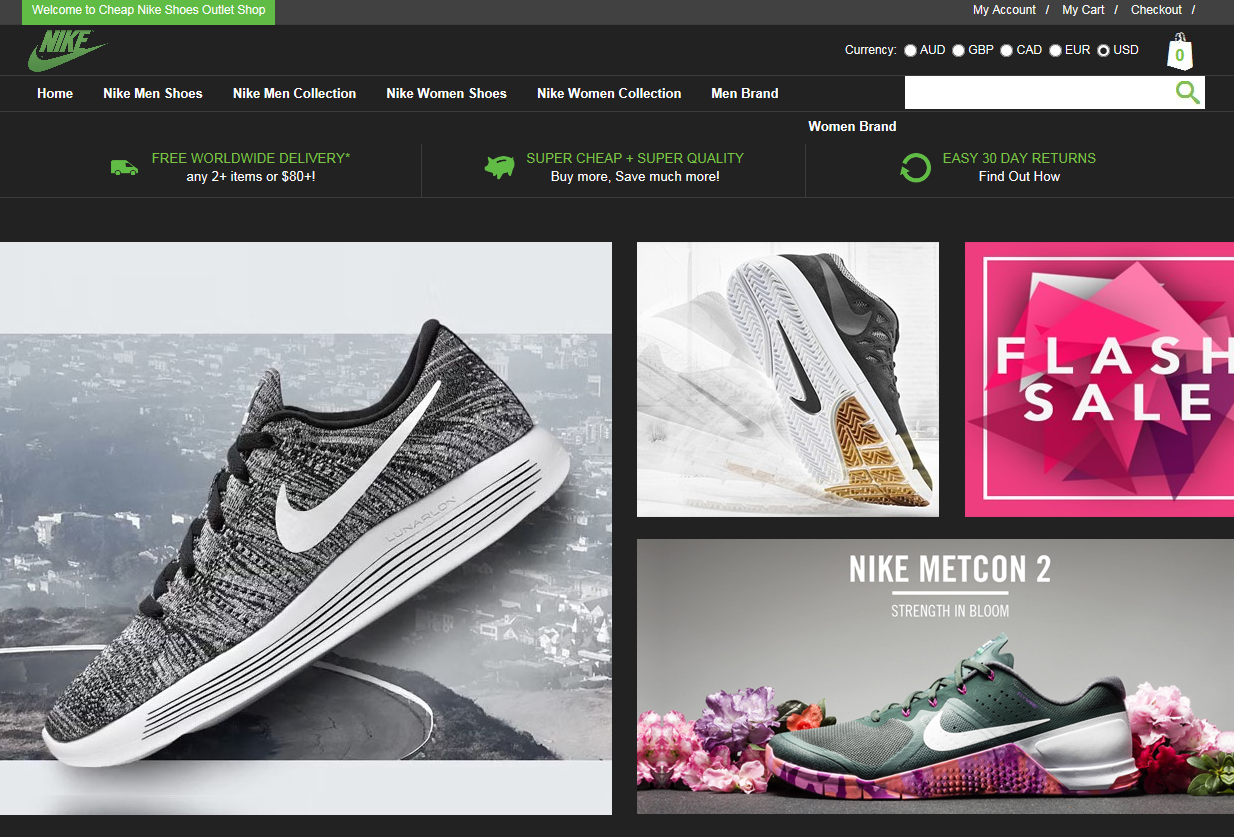Click Free Worldwide Delivery text

click(251, 158)
